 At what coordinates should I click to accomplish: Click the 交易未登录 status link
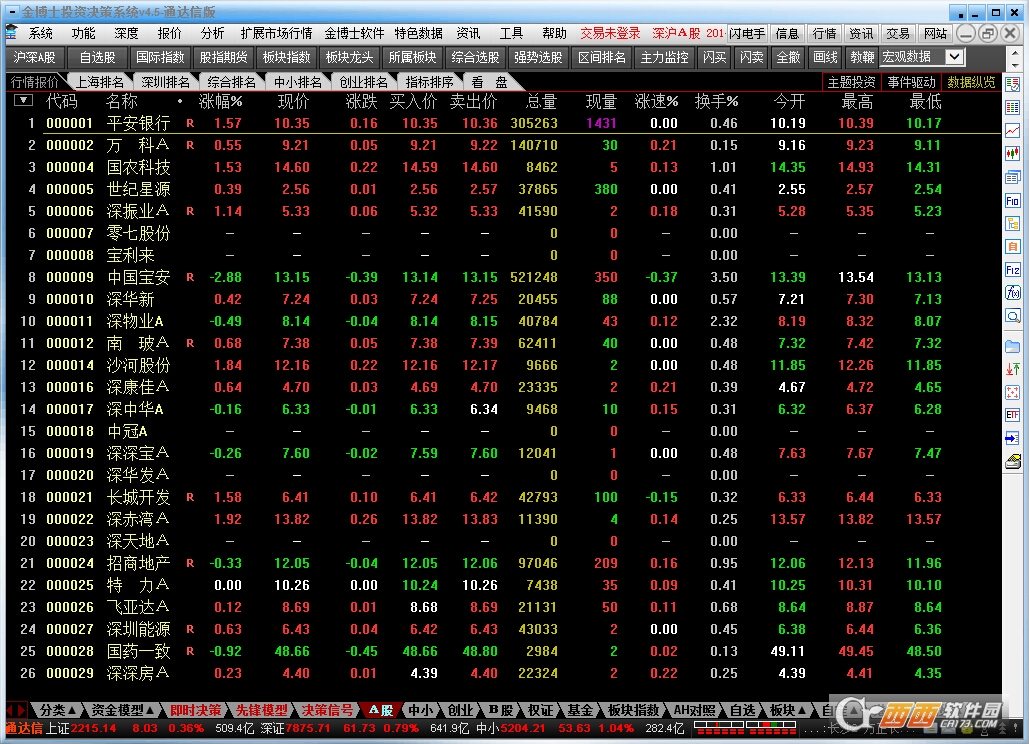(x=610, y=33)
